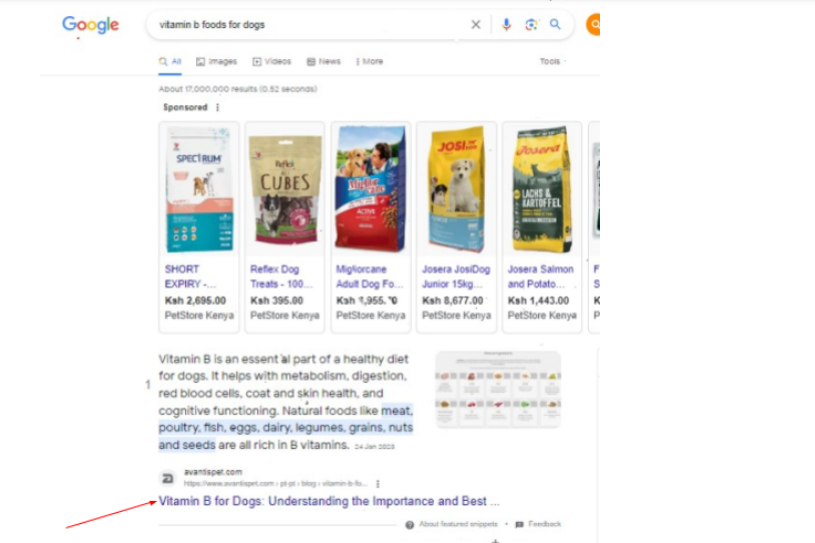
Task: Open the three-dot menu beside avantispet URL
Action: (378, 484)
